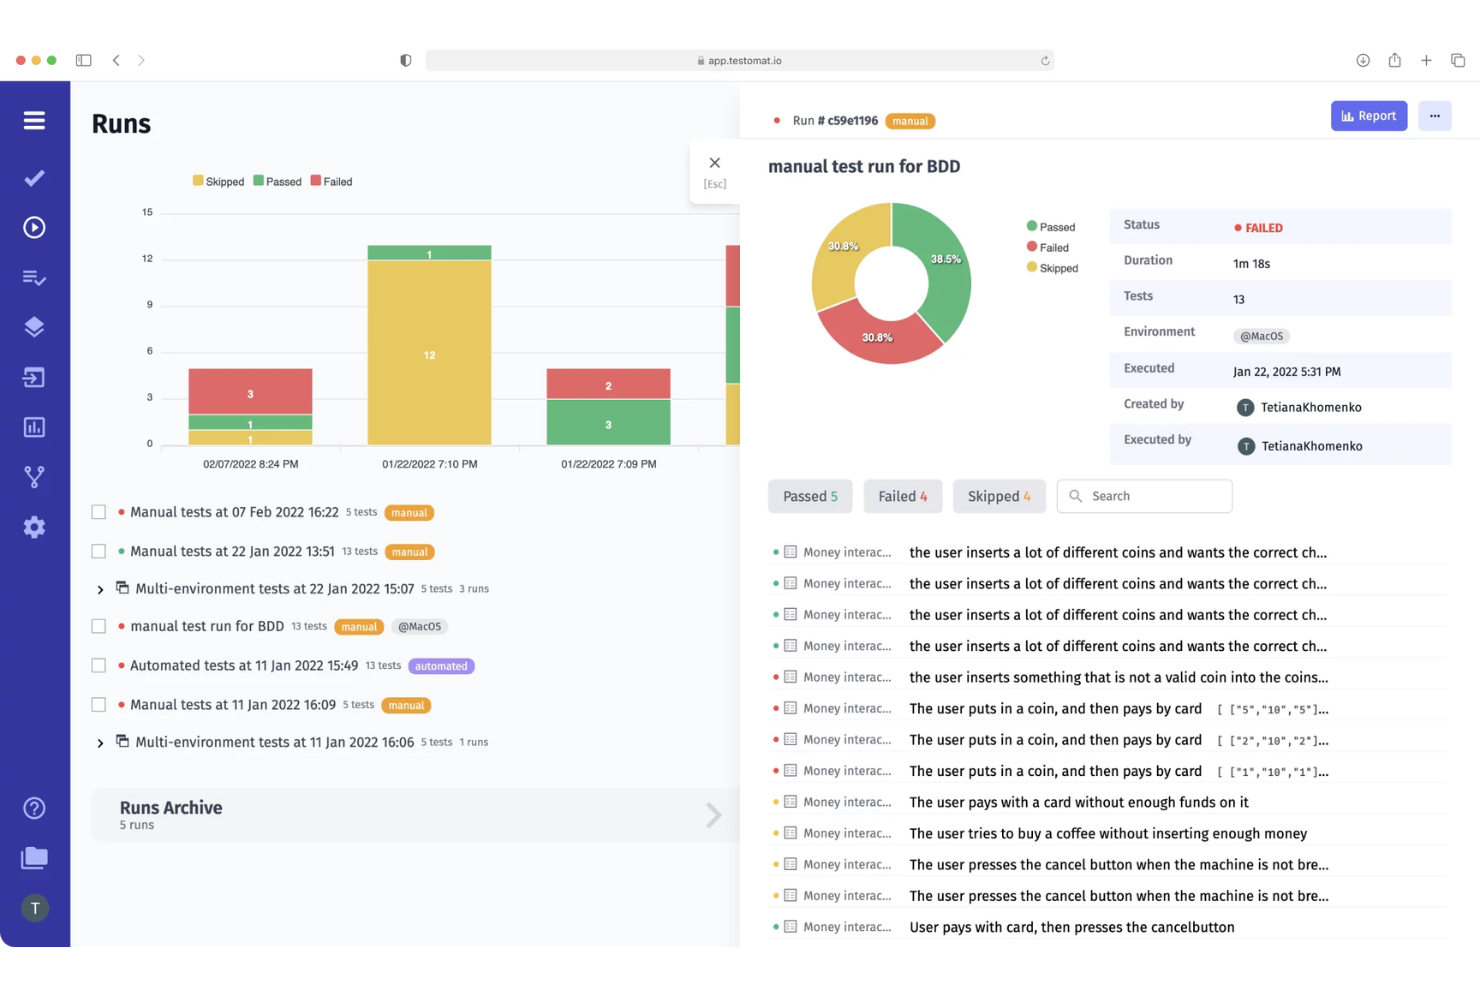
Task: Check the checkbox next to manual test run for BDD
Action: pos(98,626)
